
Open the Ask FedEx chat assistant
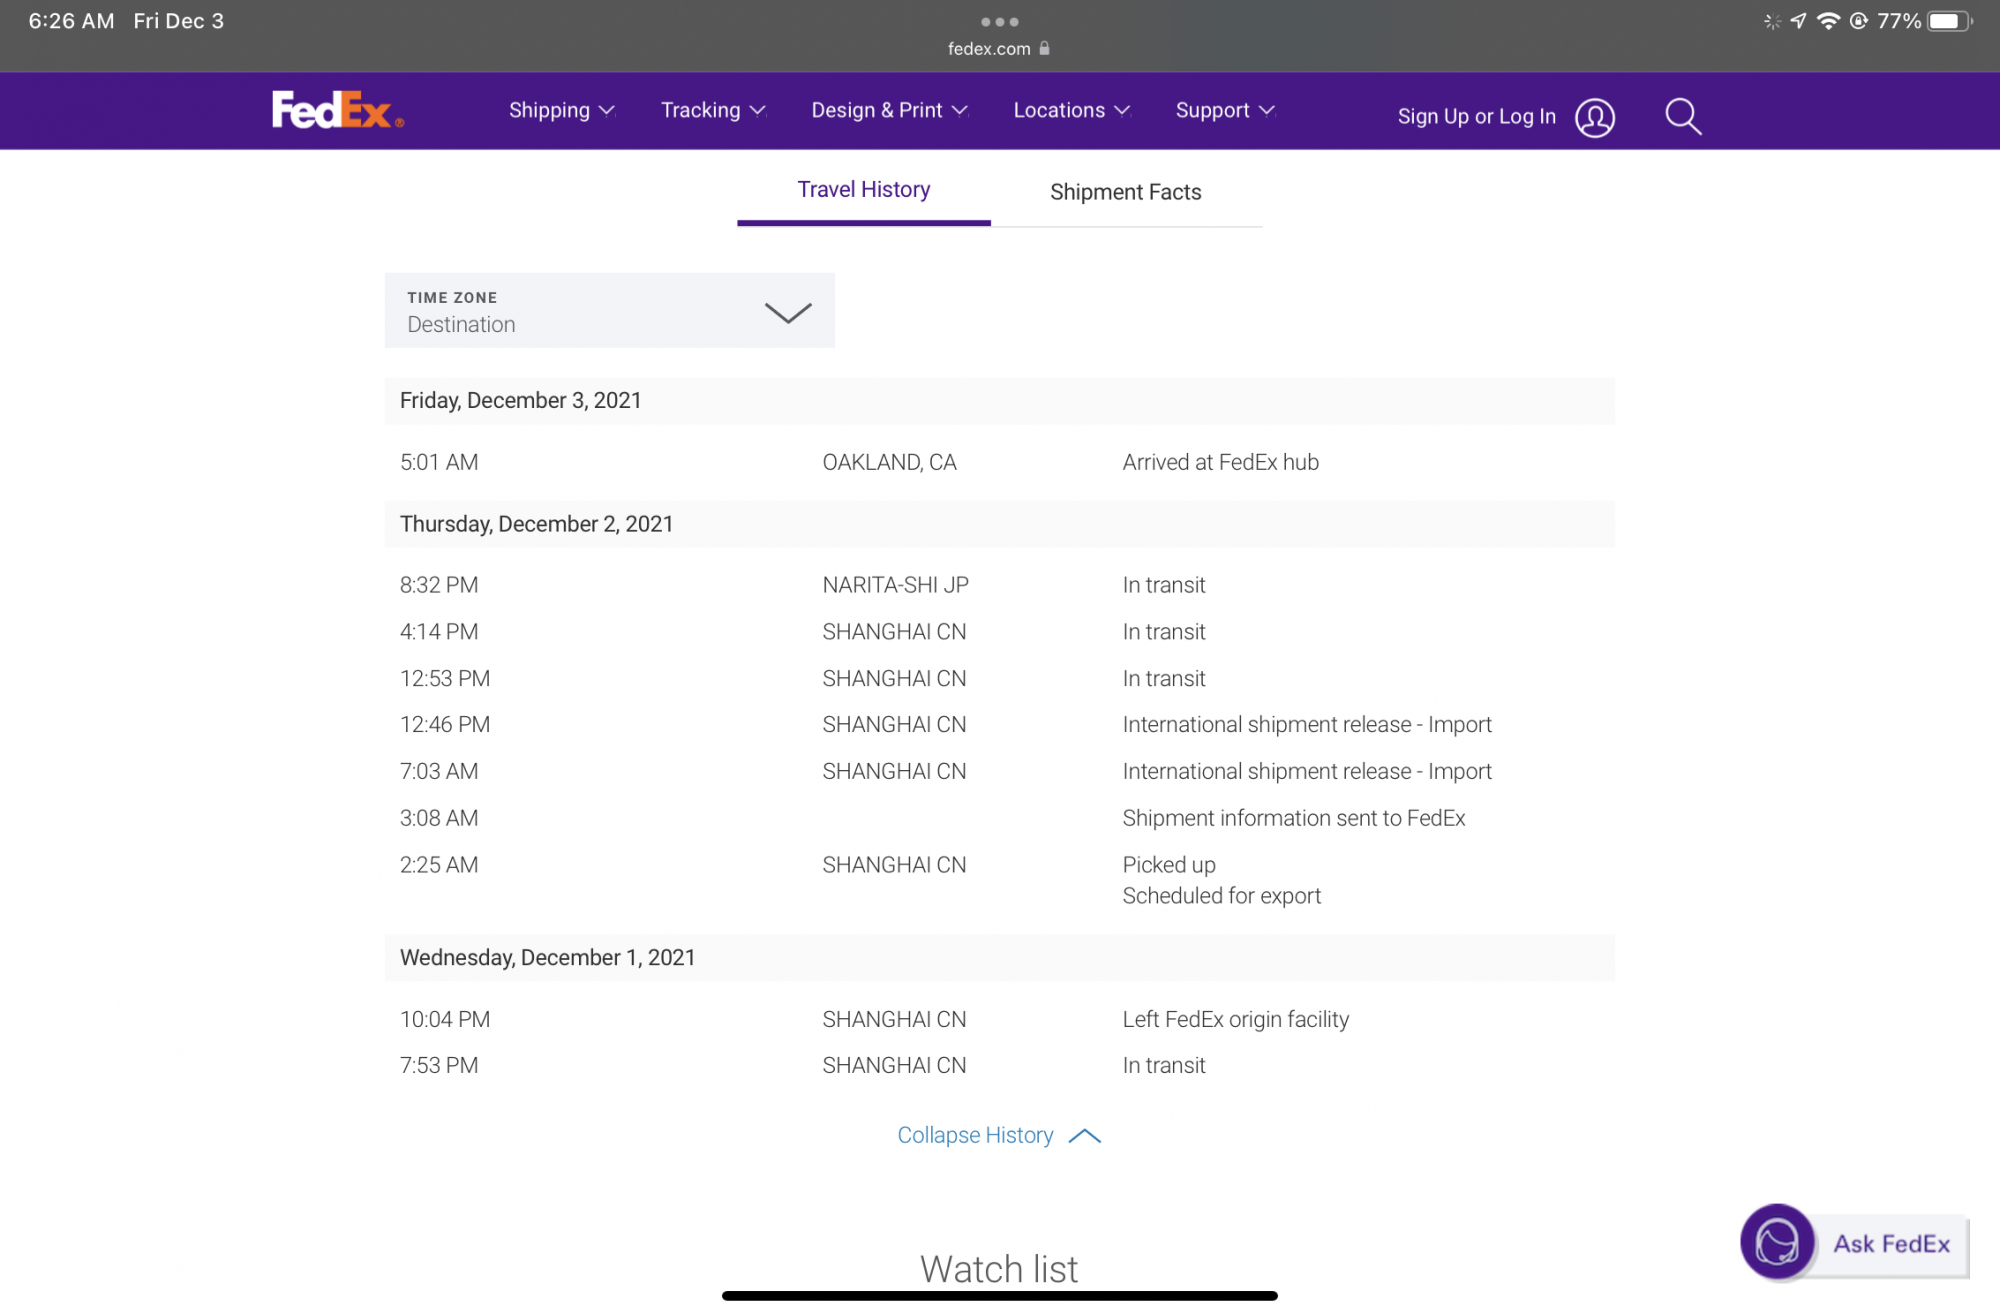pyautogui.click(x=1855, y=1243)
